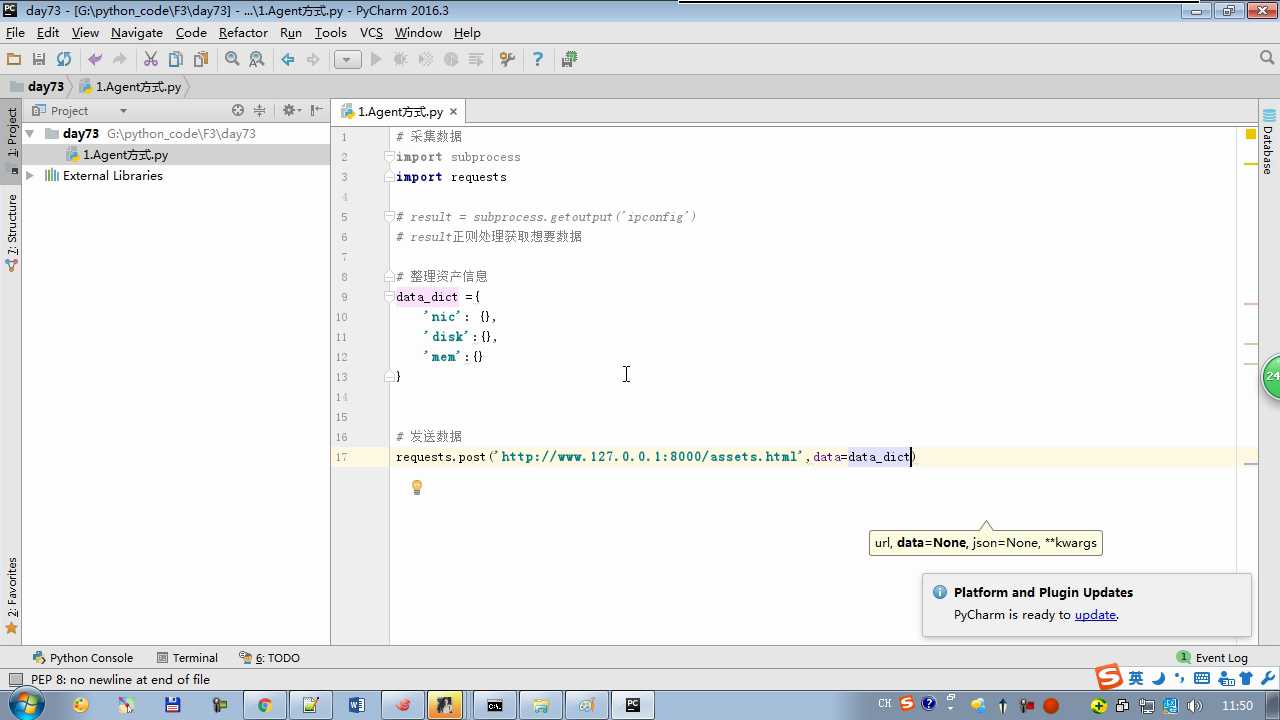Screen dimensions: 1280x720
Task: Click the Undo toolbar icon
Action: point(95,60)
